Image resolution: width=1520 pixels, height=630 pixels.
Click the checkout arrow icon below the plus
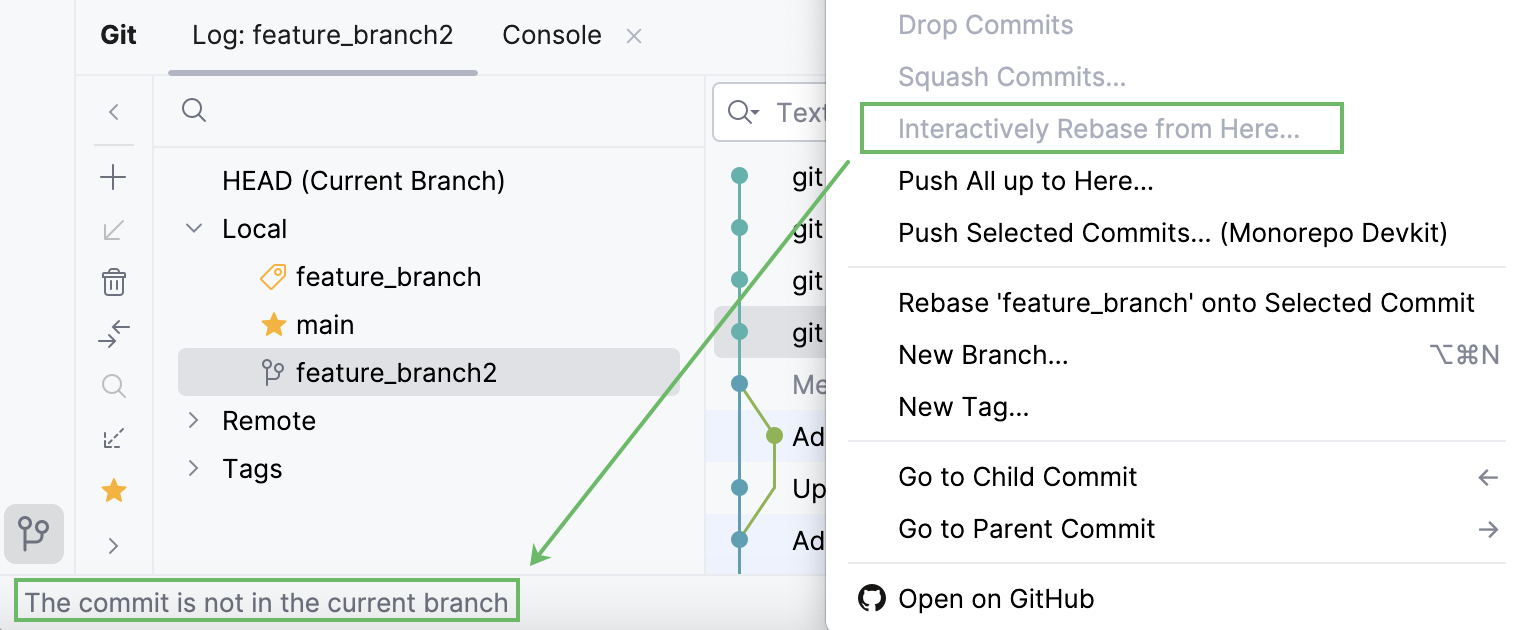[x=113, y=229]
